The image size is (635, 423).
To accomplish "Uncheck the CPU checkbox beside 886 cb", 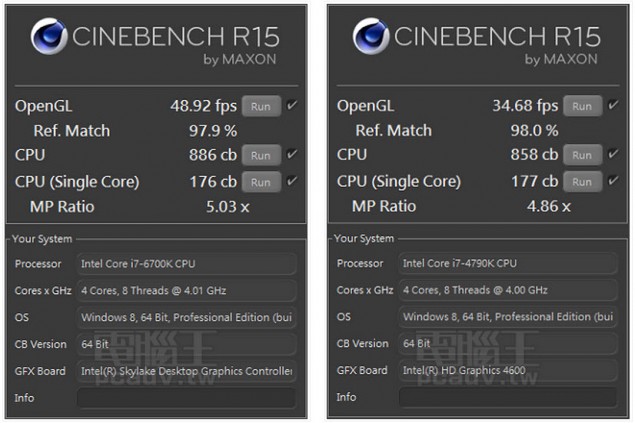I will 291,154.
